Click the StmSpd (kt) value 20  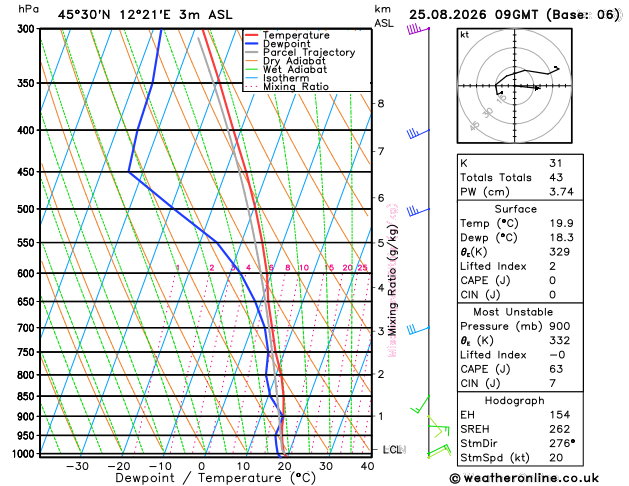coord(556,458)
